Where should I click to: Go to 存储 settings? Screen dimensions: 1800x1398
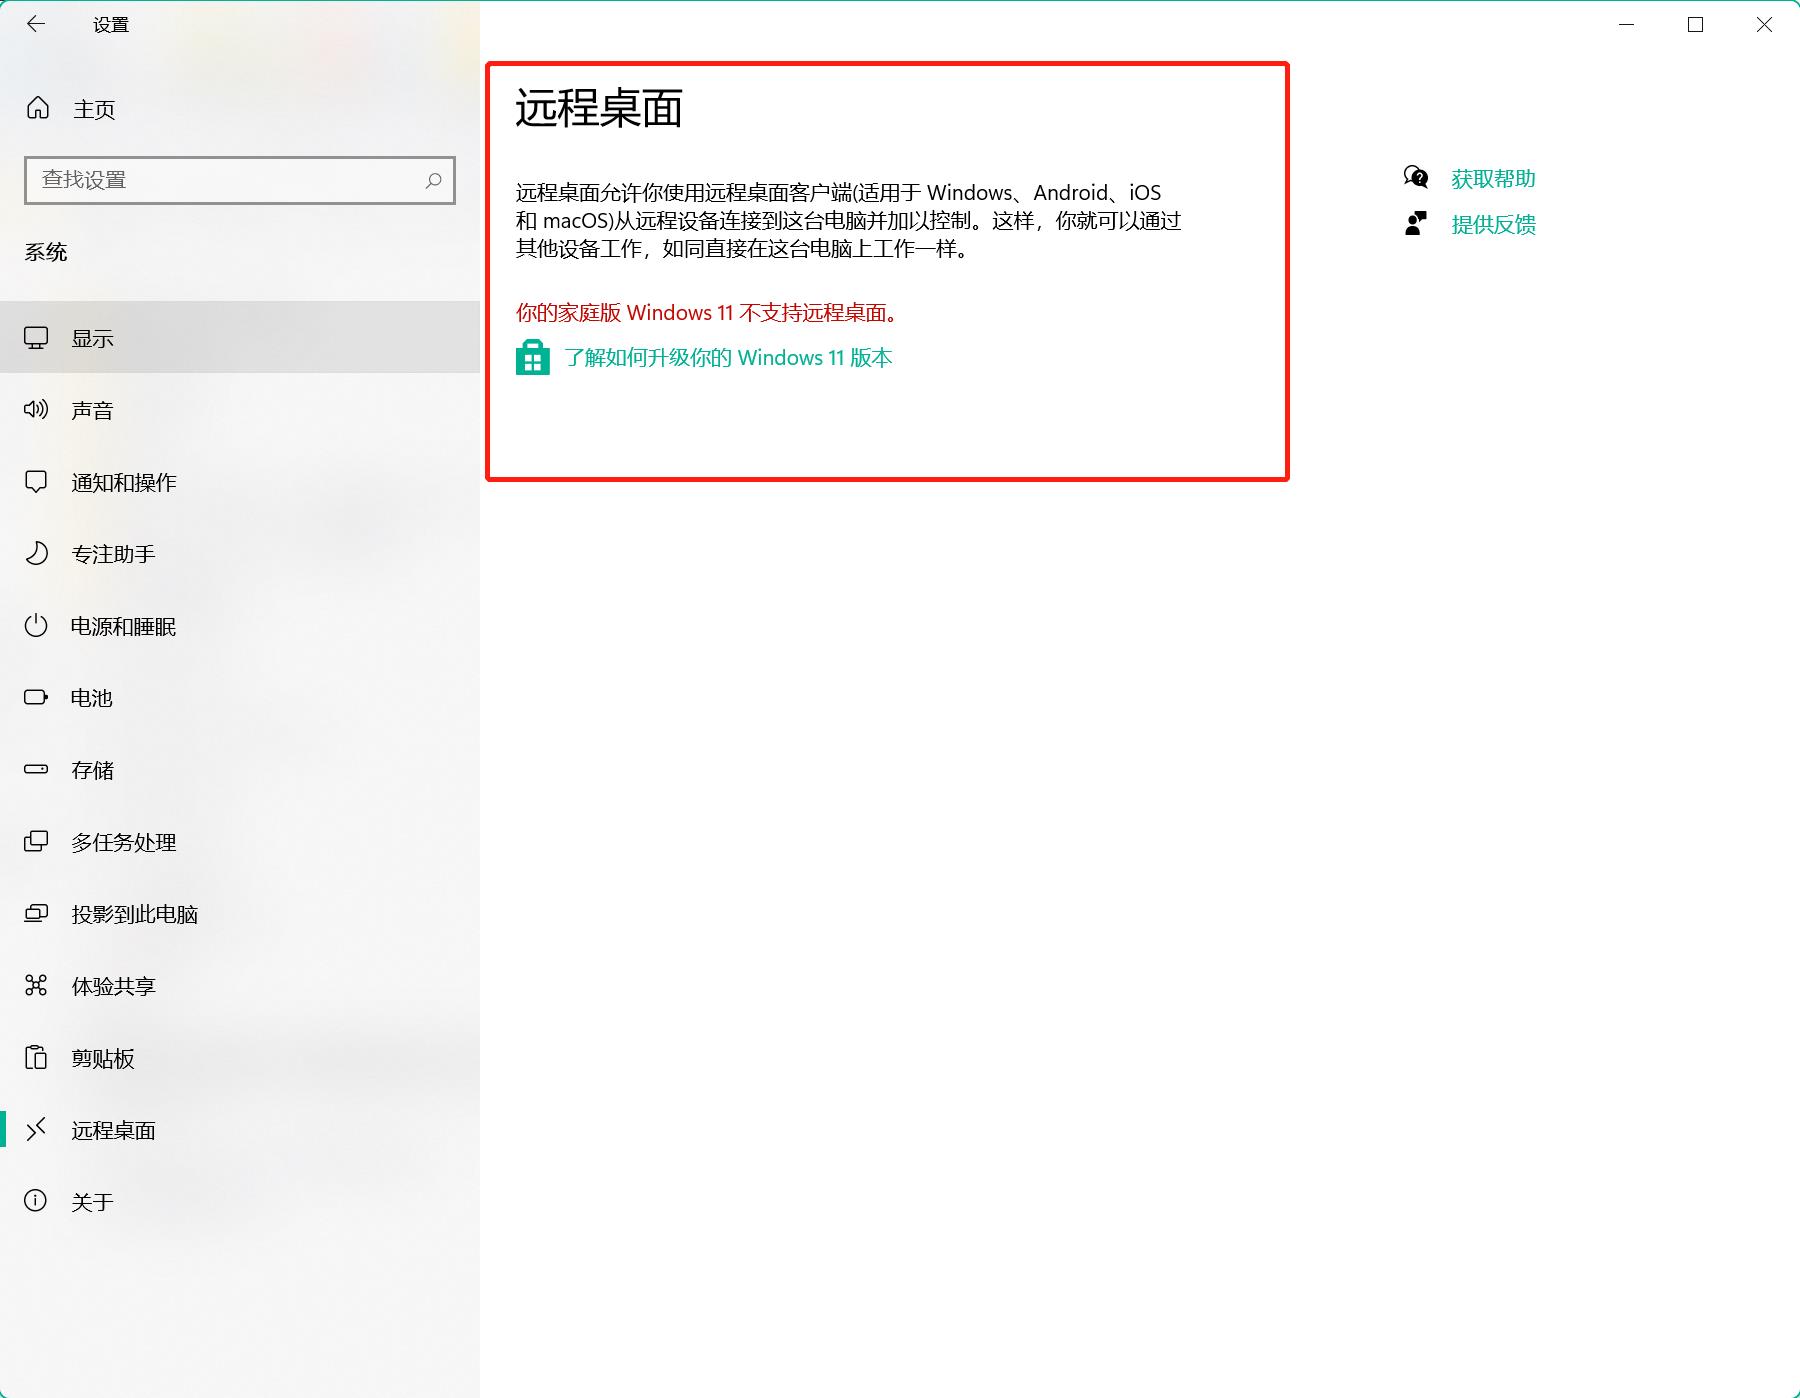pos(240,770)
